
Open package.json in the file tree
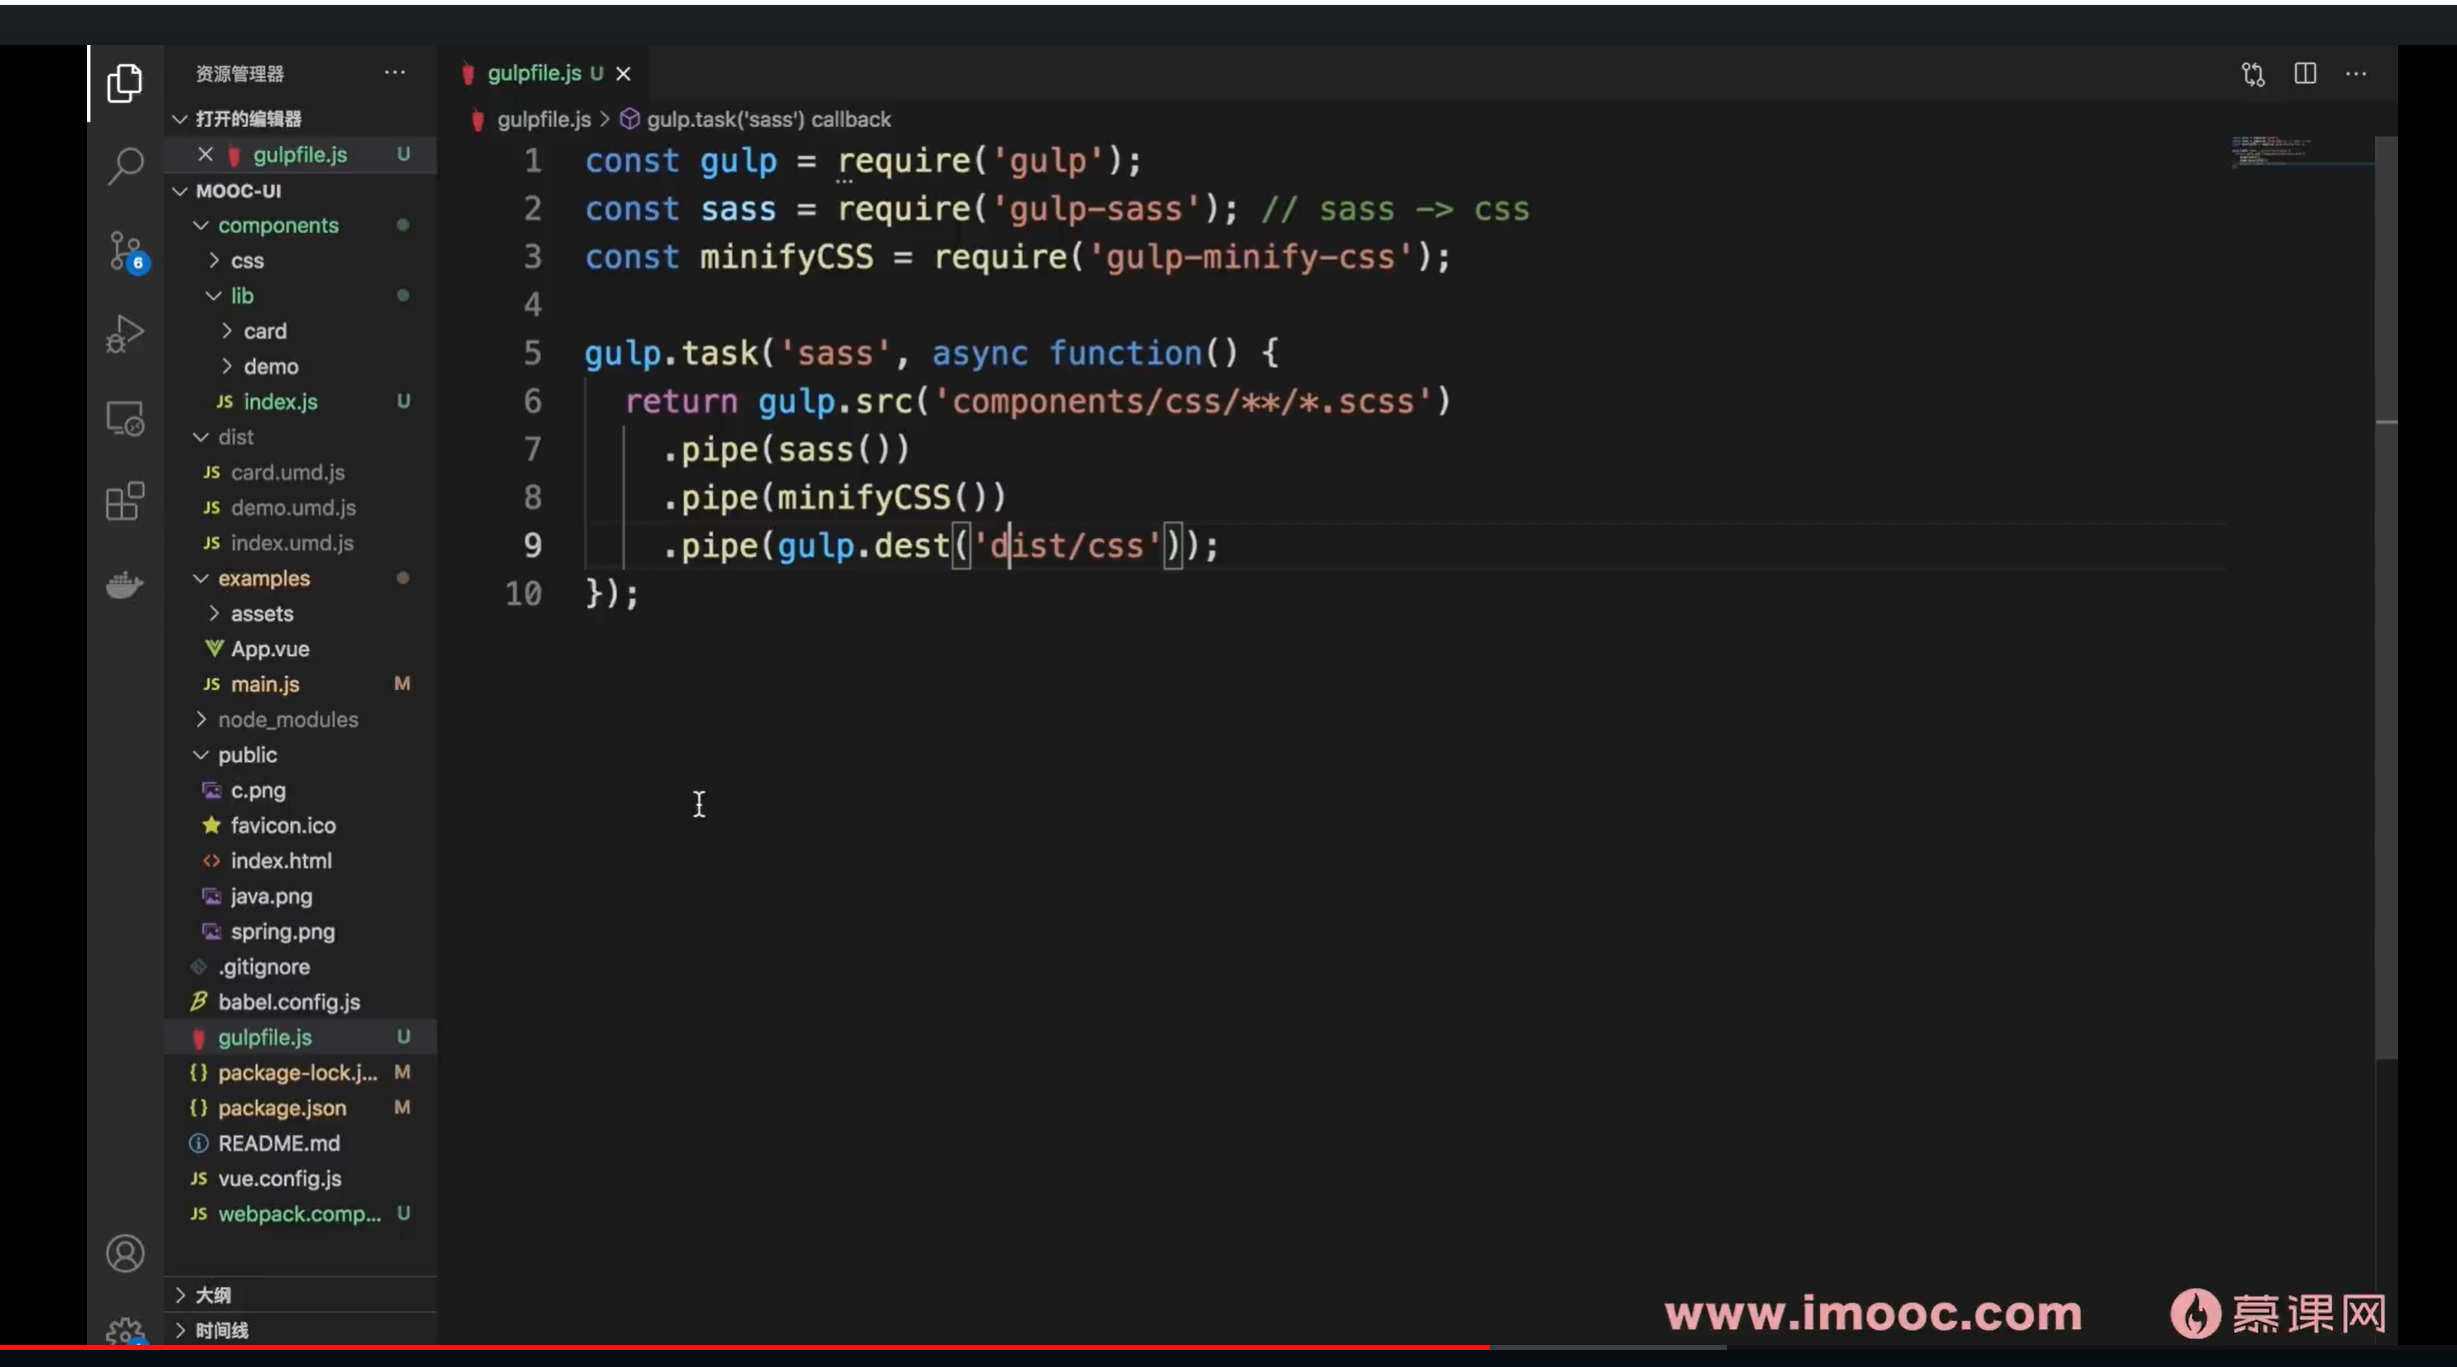click(282, 1108)
